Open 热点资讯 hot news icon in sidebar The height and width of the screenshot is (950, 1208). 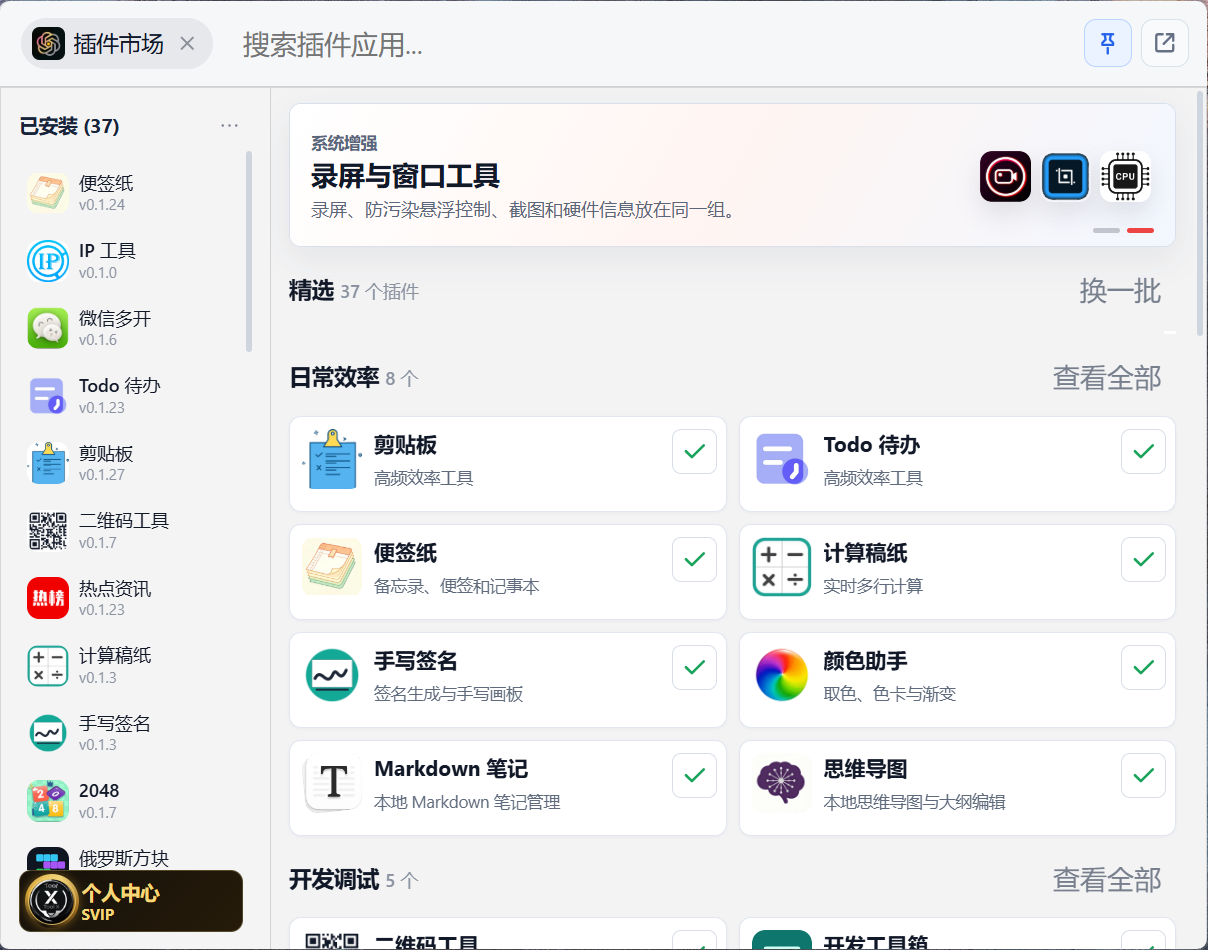[x=47, y=598]
